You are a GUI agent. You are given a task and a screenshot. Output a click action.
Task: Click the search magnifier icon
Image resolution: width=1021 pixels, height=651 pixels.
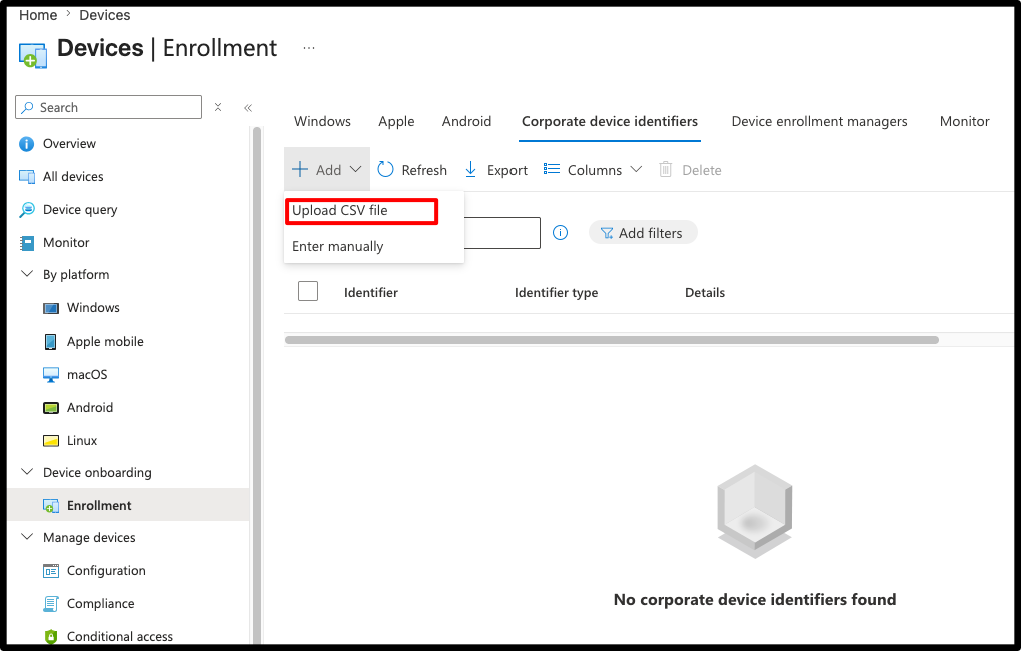(27, 107)
